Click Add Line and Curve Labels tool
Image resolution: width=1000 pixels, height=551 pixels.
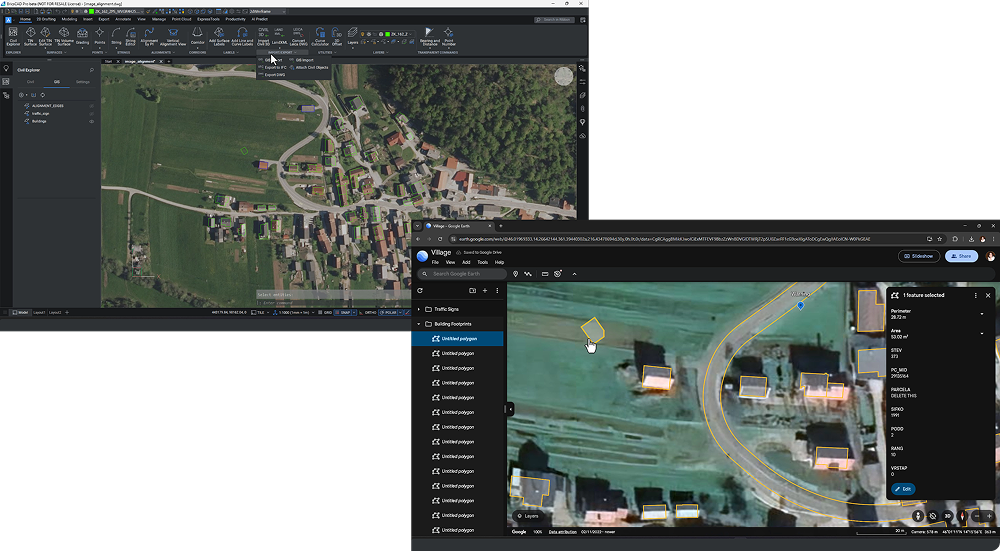[x=242, y=36]
